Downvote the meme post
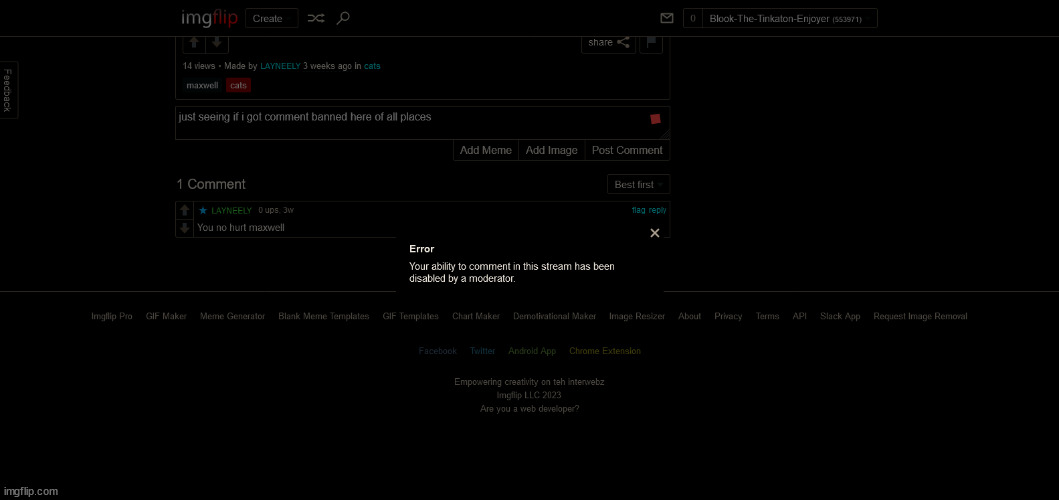1059x500 pixels. [217, 43]
